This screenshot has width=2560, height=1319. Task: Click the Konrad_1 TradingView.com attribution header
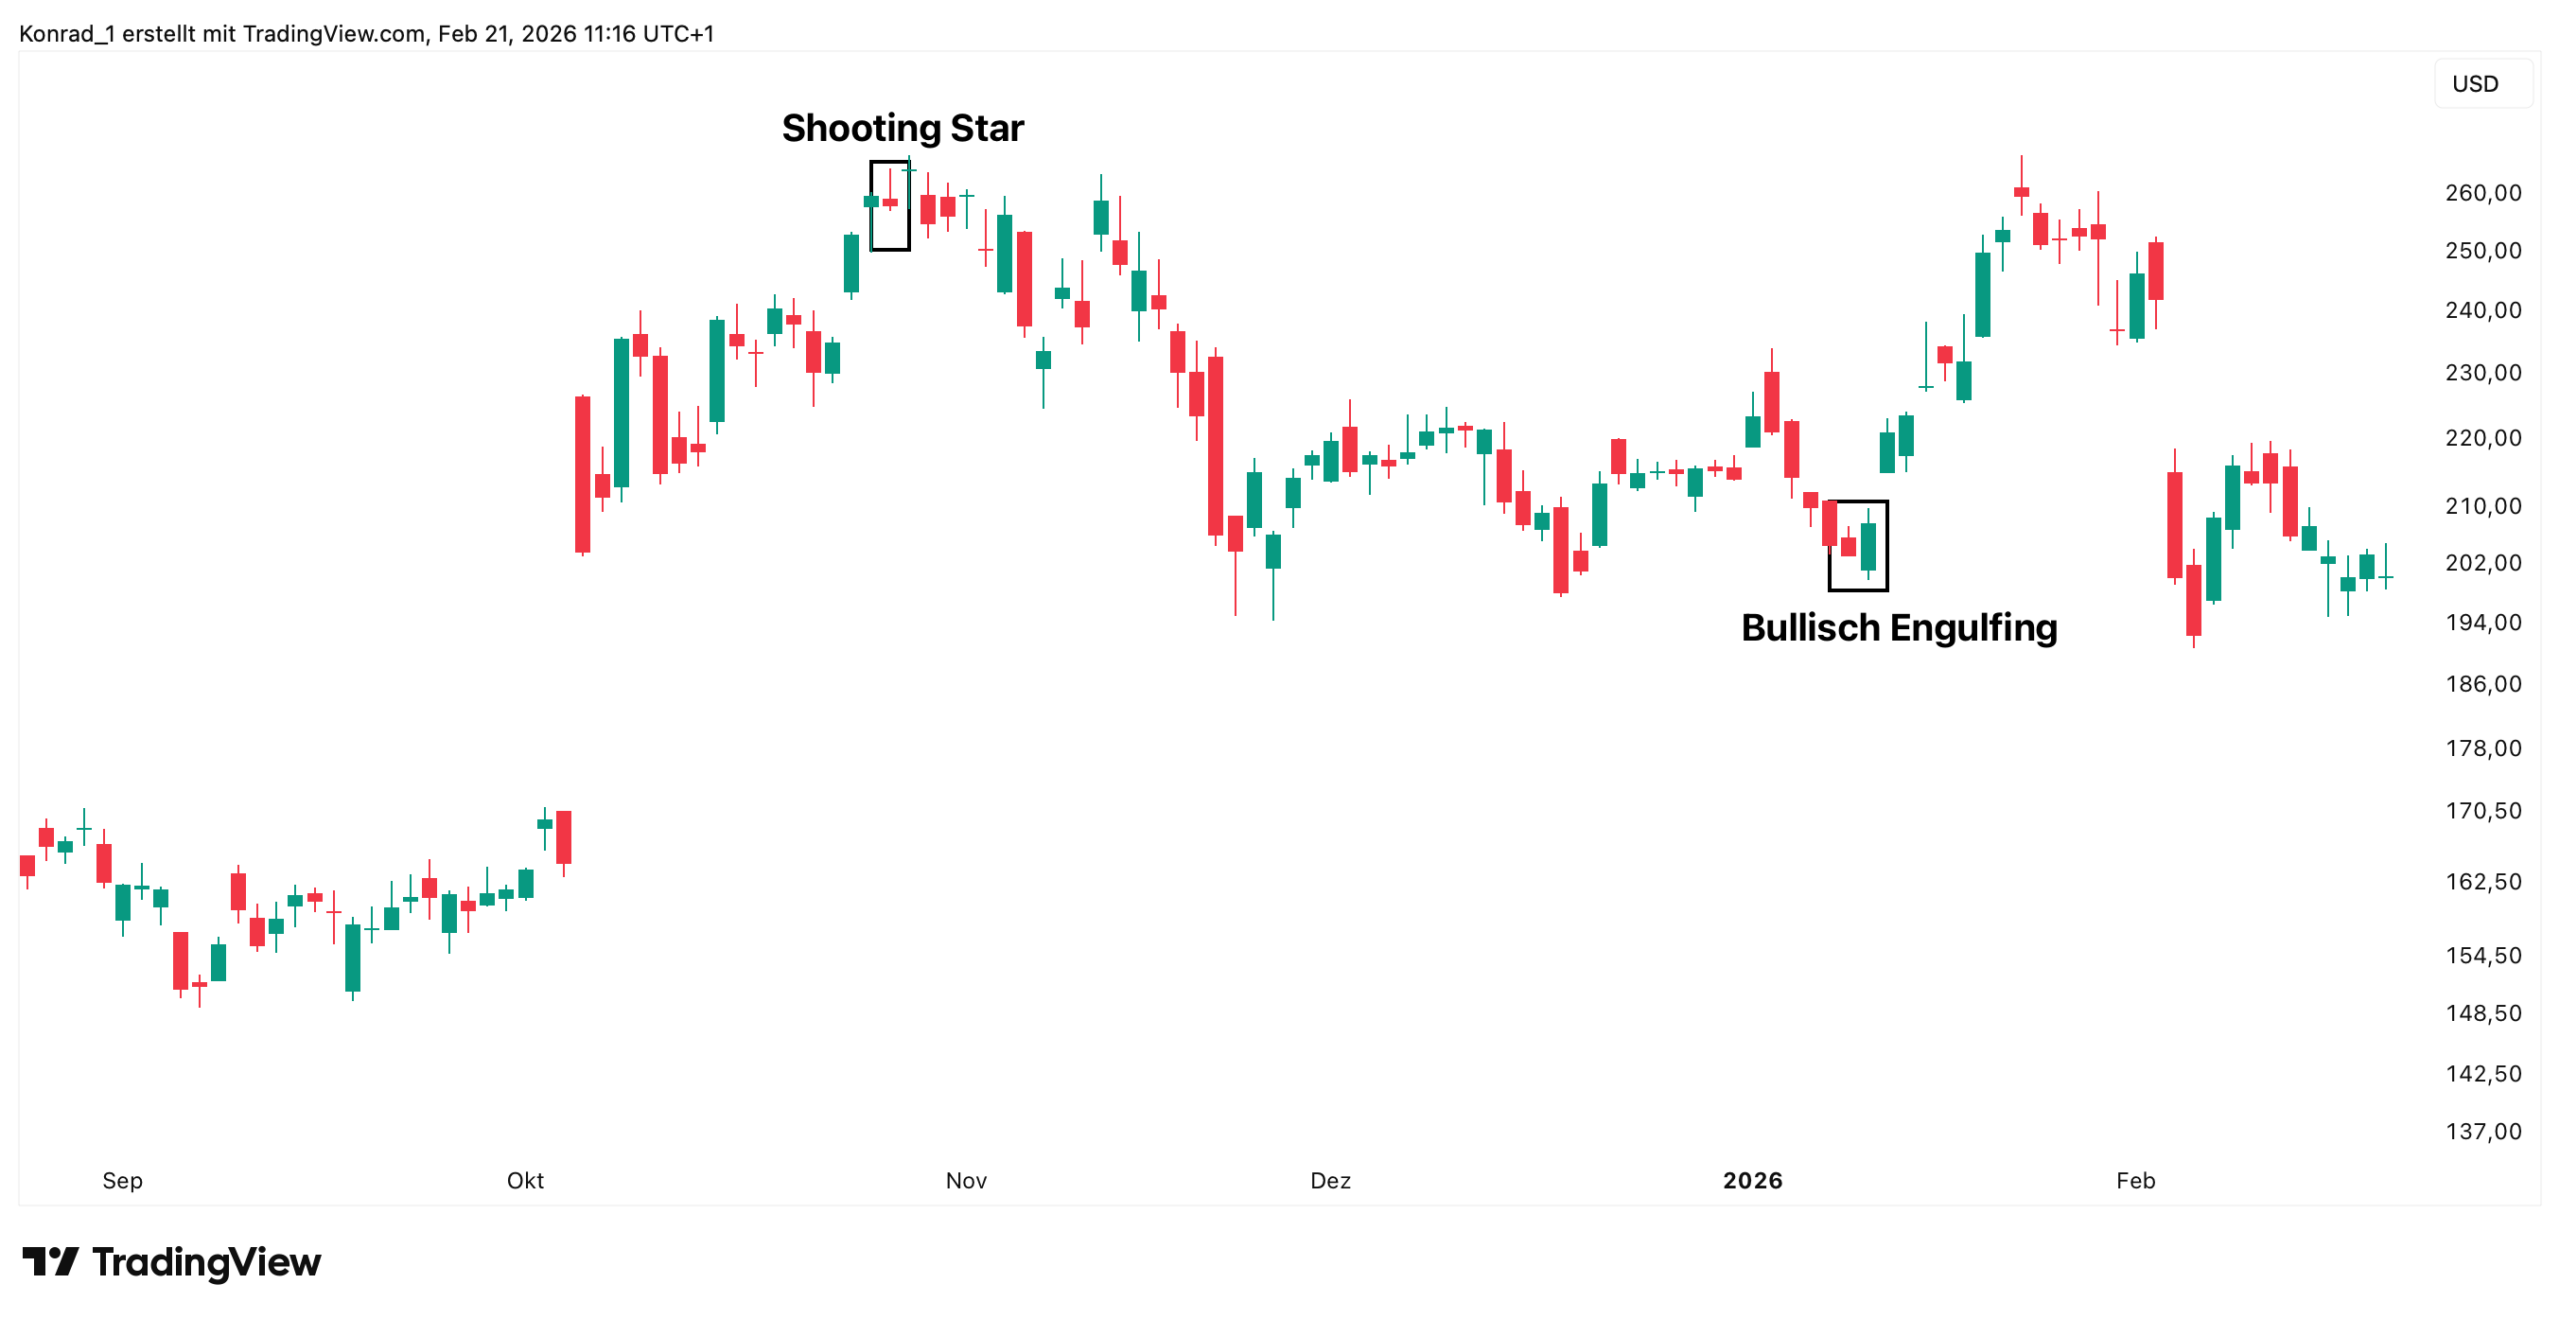(366, 34)
